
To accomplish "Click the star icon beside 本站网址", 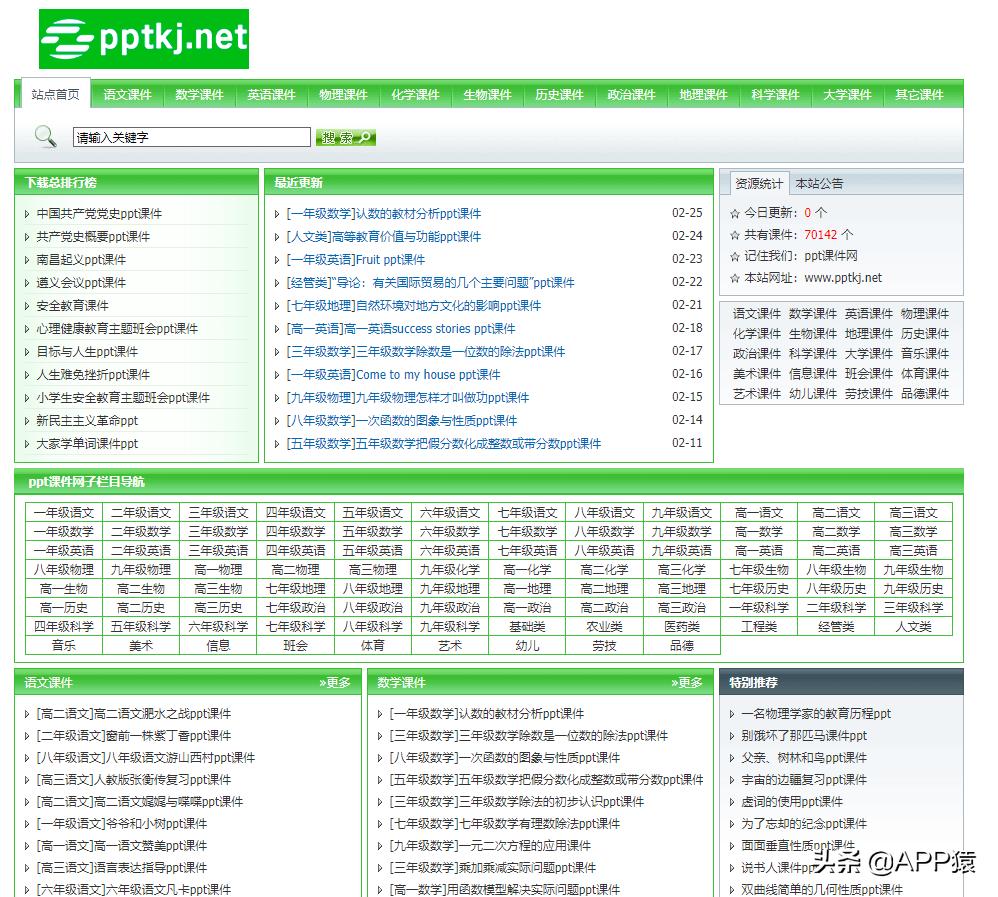I will pyautogui.click(x=735, y=278).
